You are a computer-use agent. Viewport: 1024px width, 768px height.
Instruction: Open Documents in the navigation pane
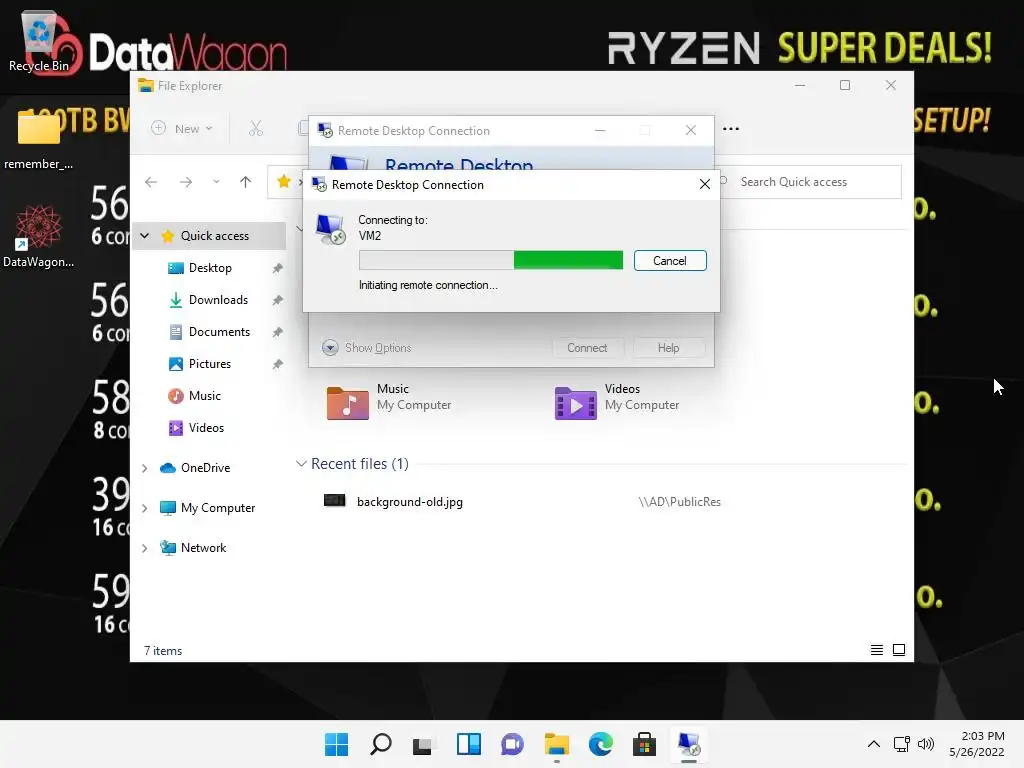219,332
